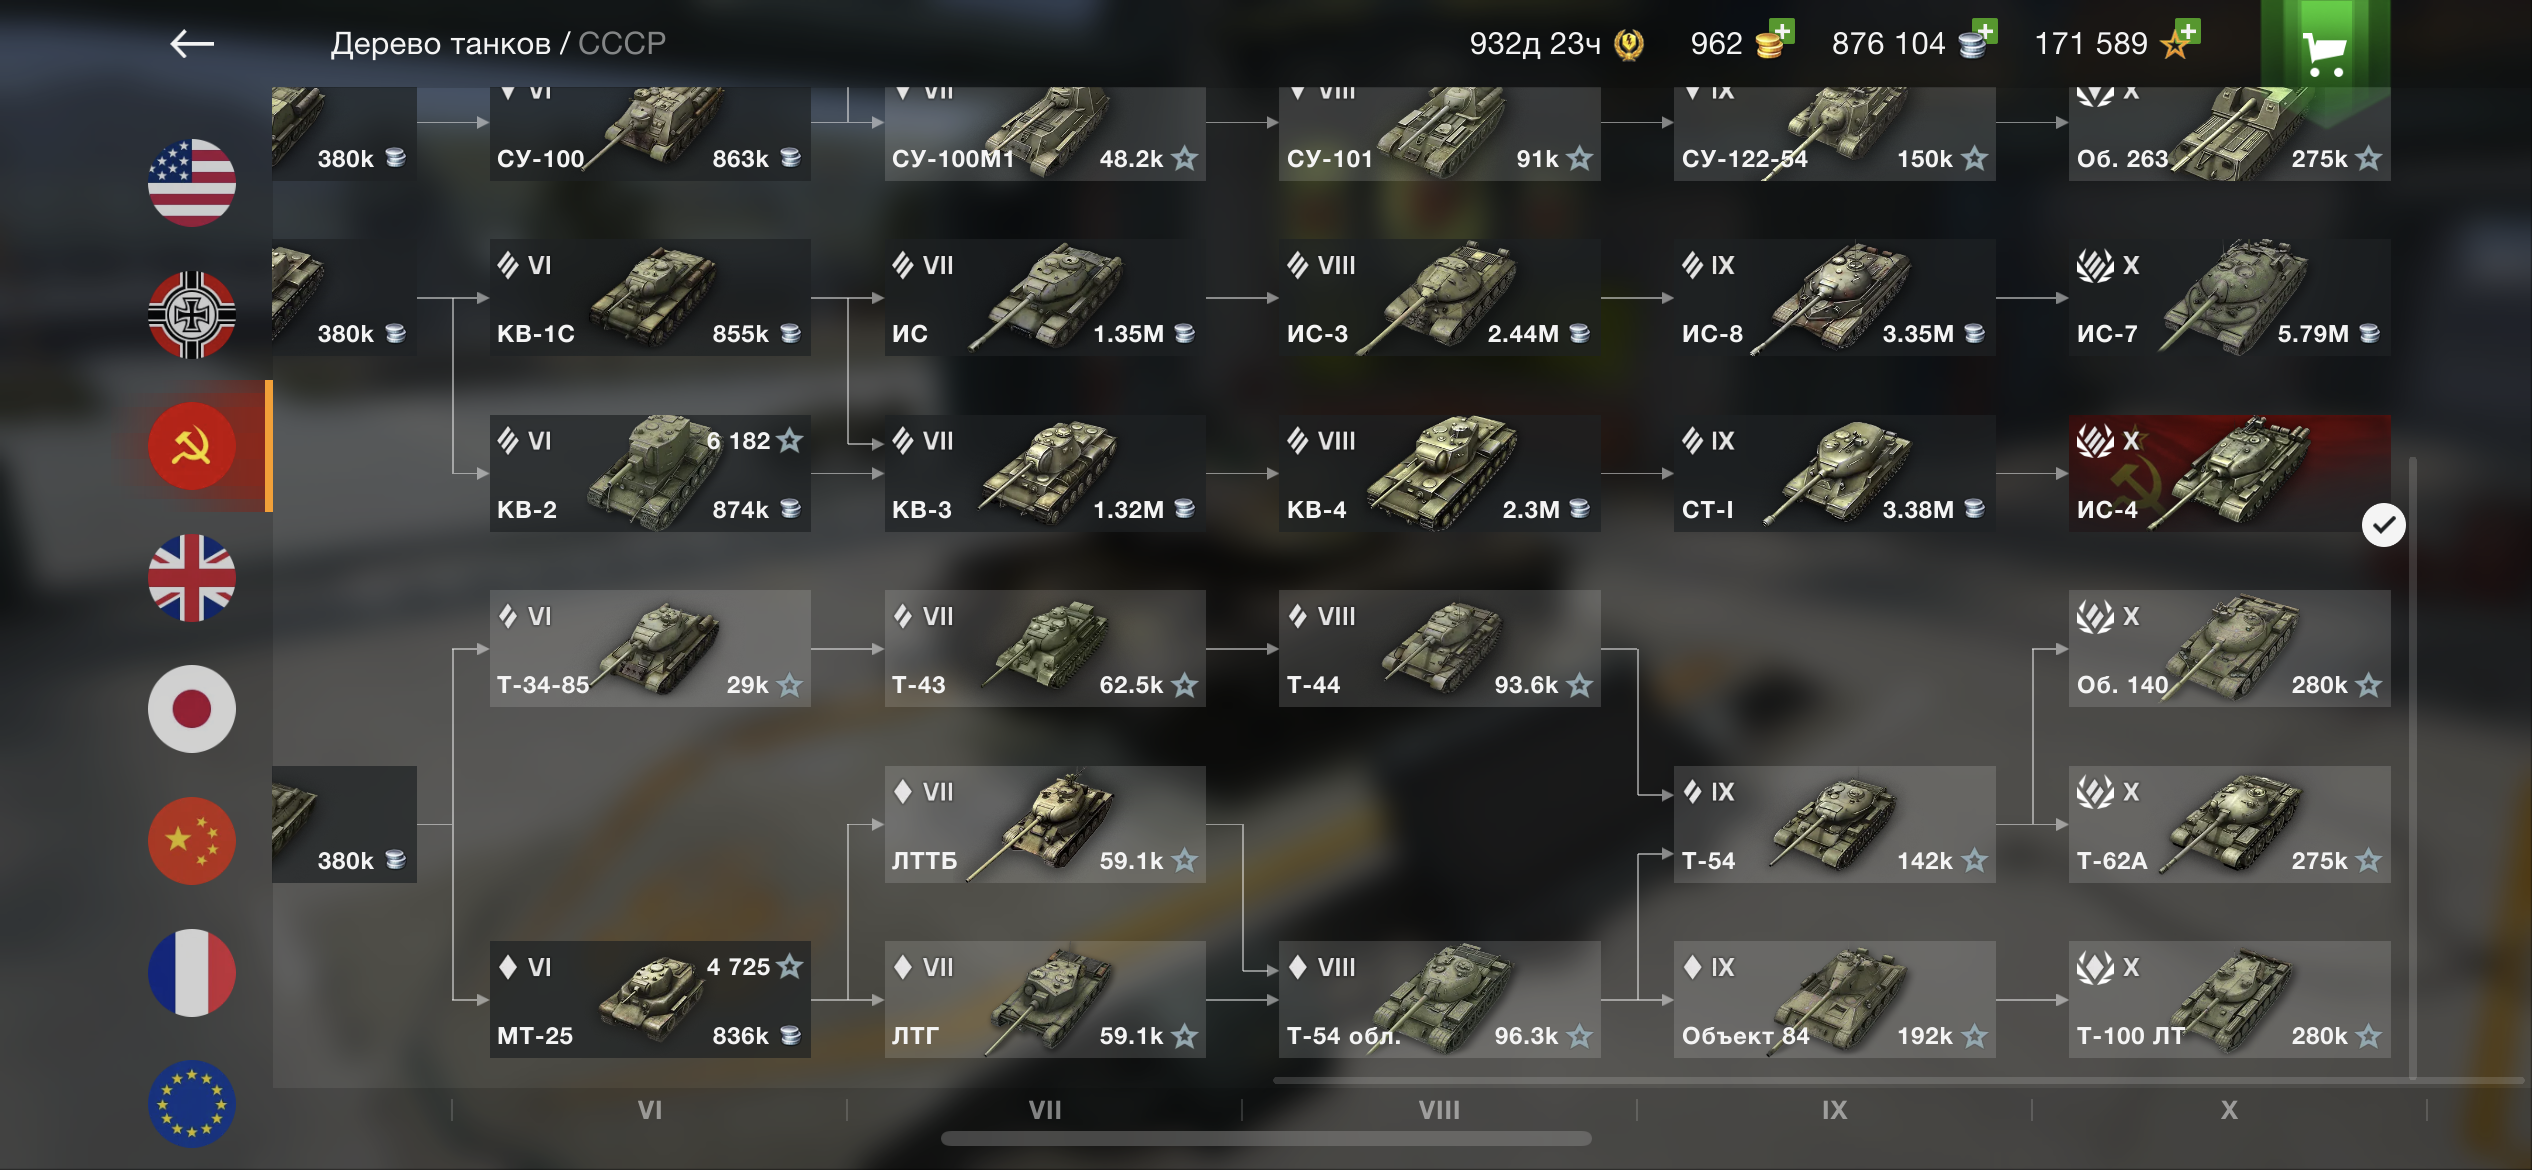This screenshot has height=1170, width=2532.
Task: Open the shop cart icon
Action: 2325,52
